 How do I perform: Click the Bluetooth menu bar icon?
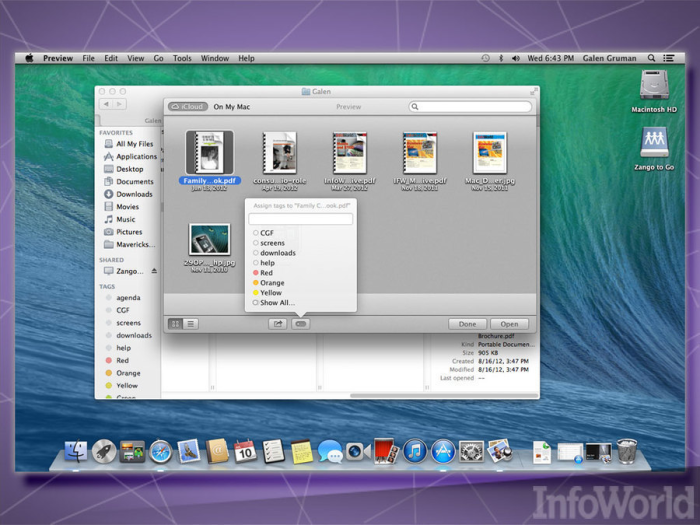[501, 58]
